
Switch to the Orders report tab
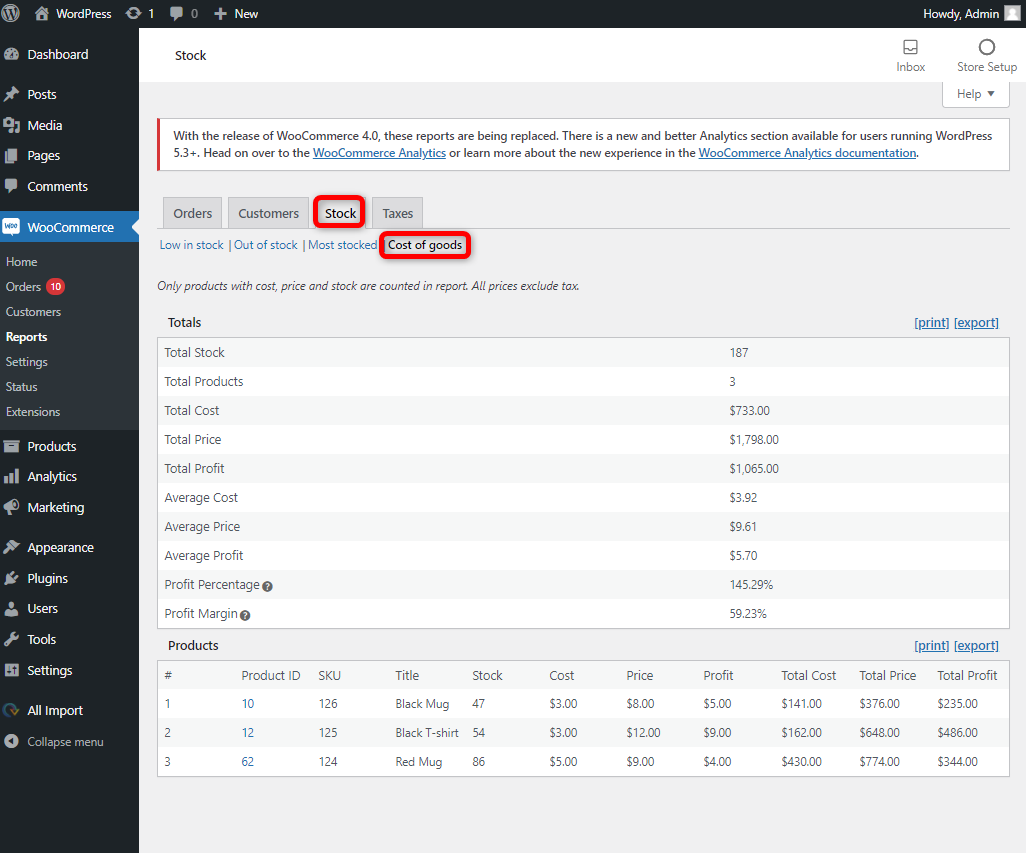(x=192, y=213)
